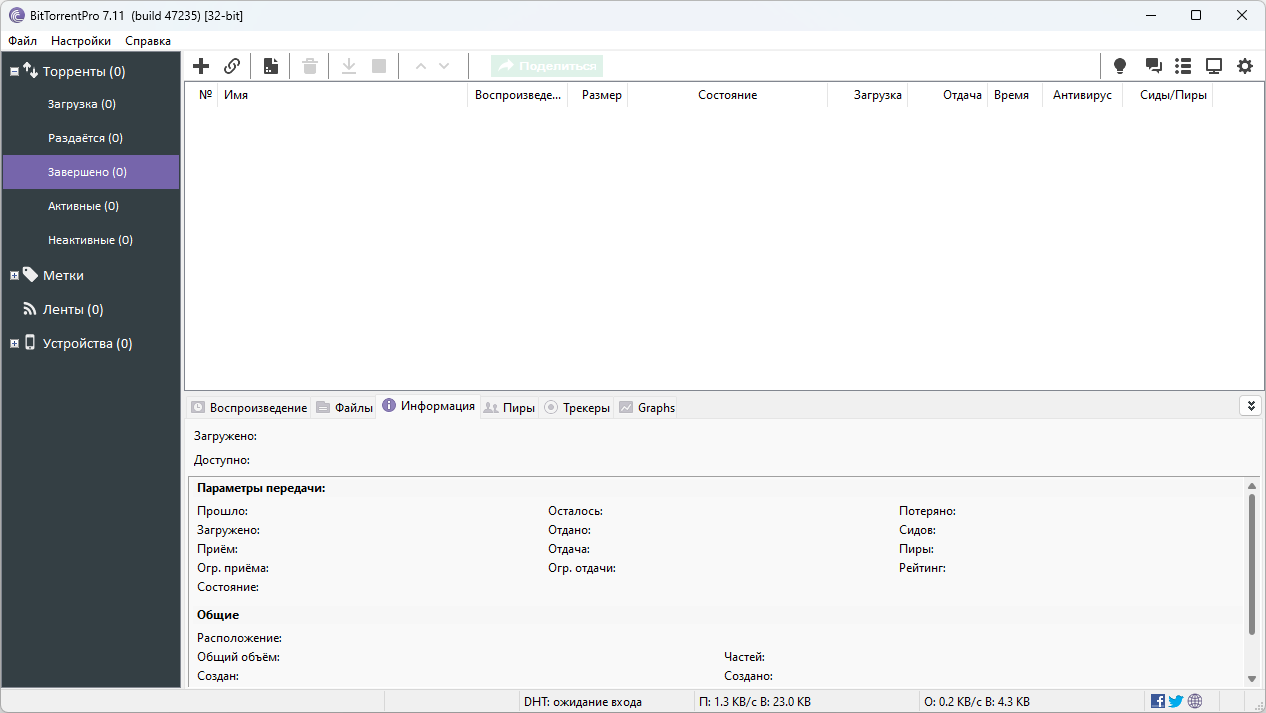
Task: Toggle the list view icon in toolbar
Action: click(1183, 66)
